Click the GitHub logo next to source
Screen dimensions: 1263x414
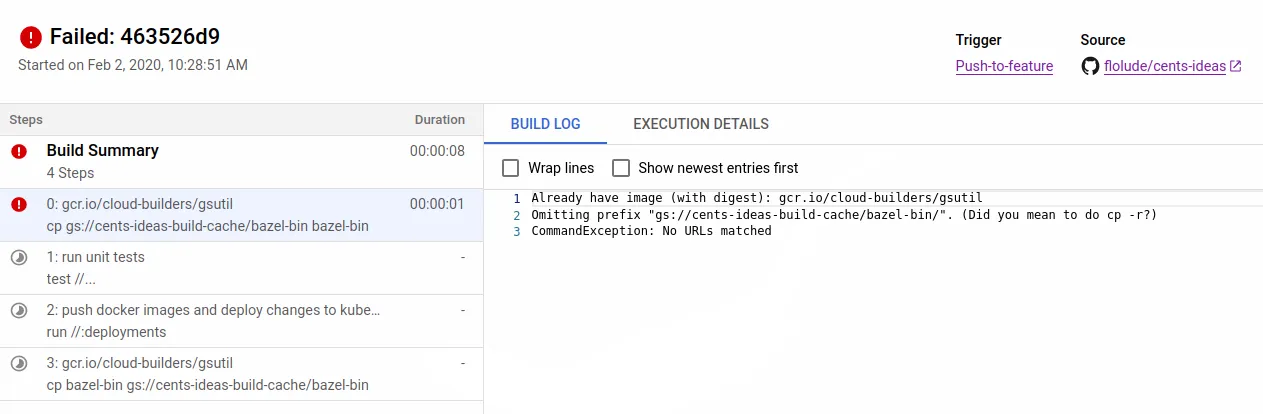[1090, 66]
